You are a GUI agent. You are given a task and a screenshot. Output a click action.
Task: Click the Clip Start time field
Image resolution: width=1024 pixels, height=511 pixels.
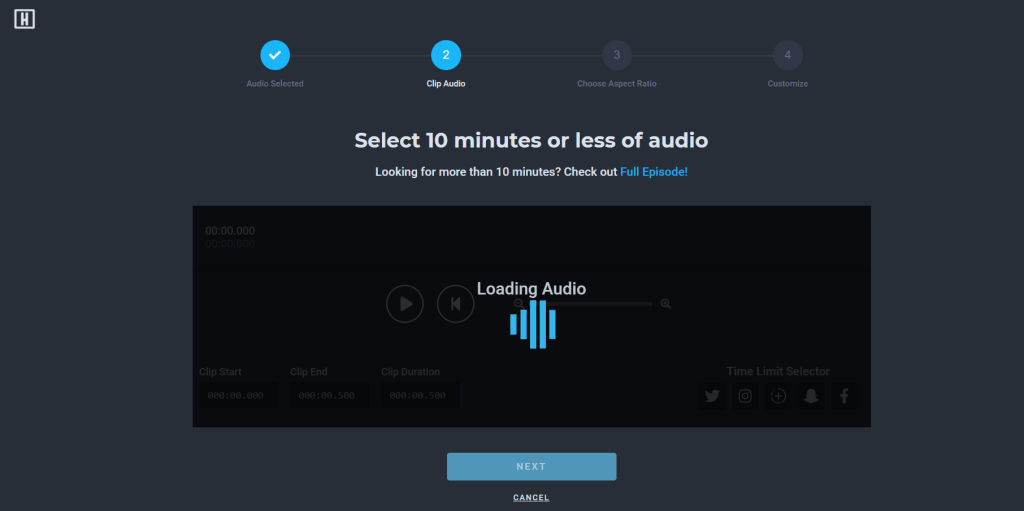coord(236,396)
